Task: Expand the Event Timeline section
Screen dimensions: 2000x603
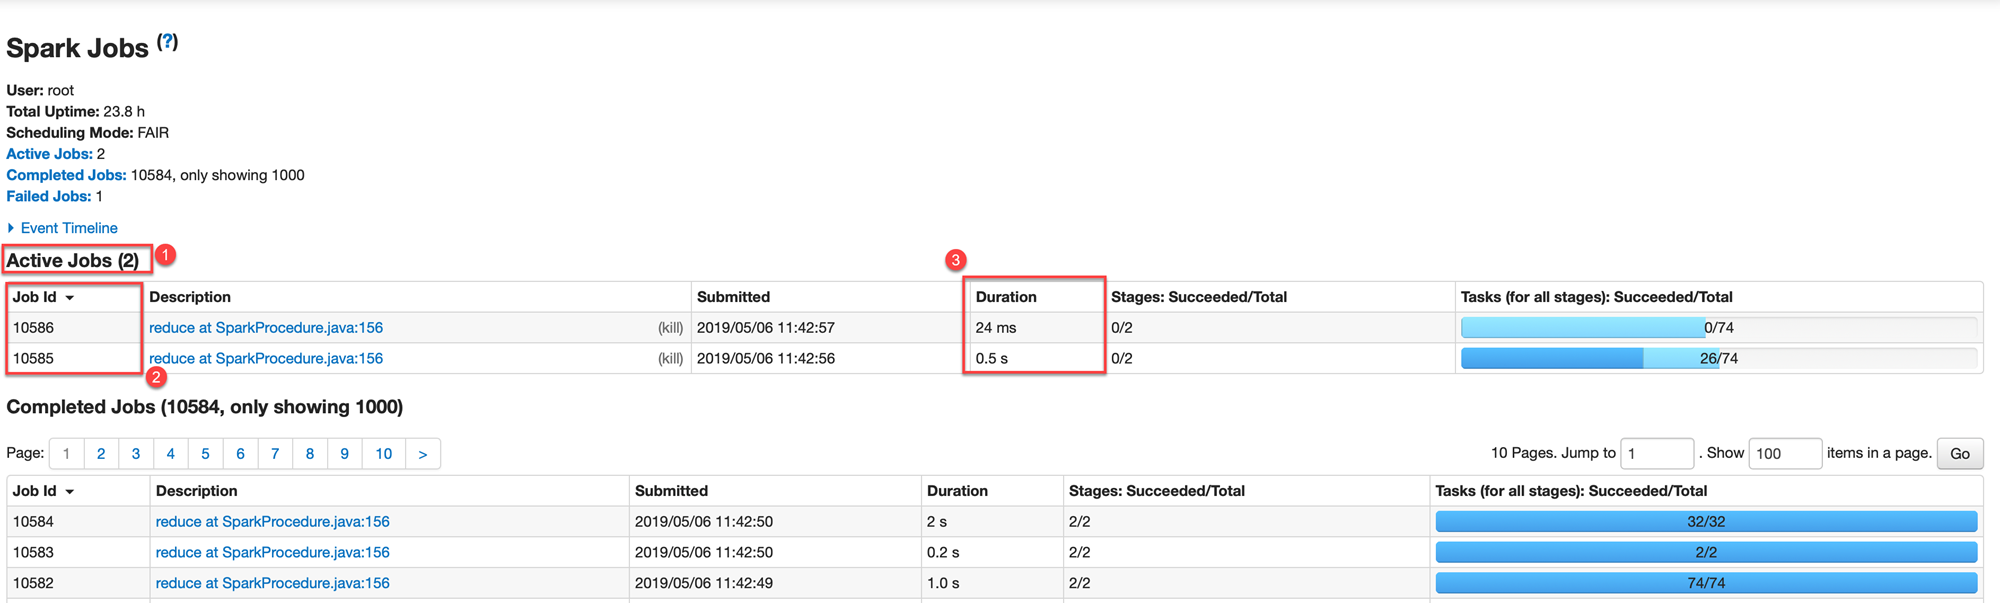Action: coord(62,228)
